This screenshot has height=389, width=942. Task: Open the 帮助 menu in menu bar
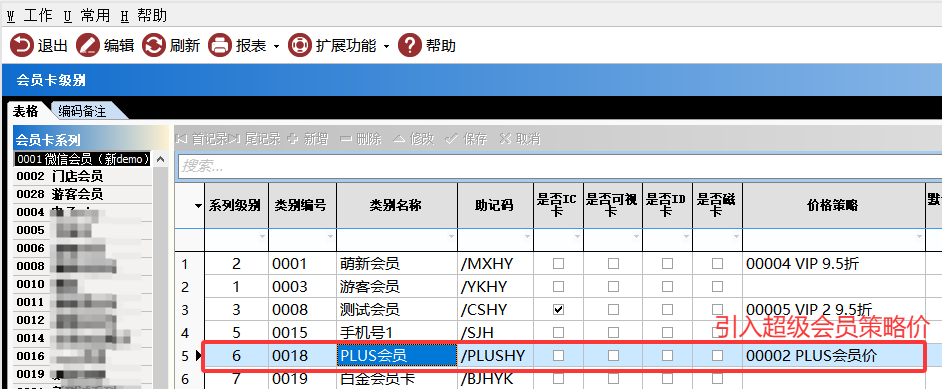coord(144,15)
